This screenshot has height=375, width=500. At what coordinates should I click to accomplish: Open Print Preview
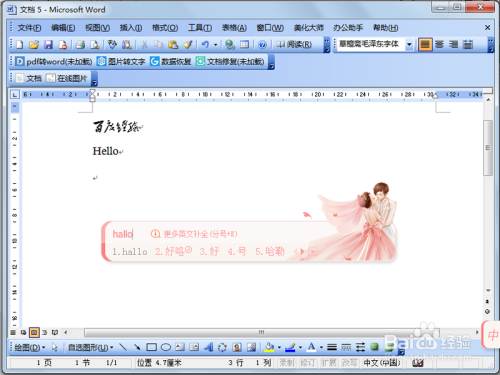95,45
